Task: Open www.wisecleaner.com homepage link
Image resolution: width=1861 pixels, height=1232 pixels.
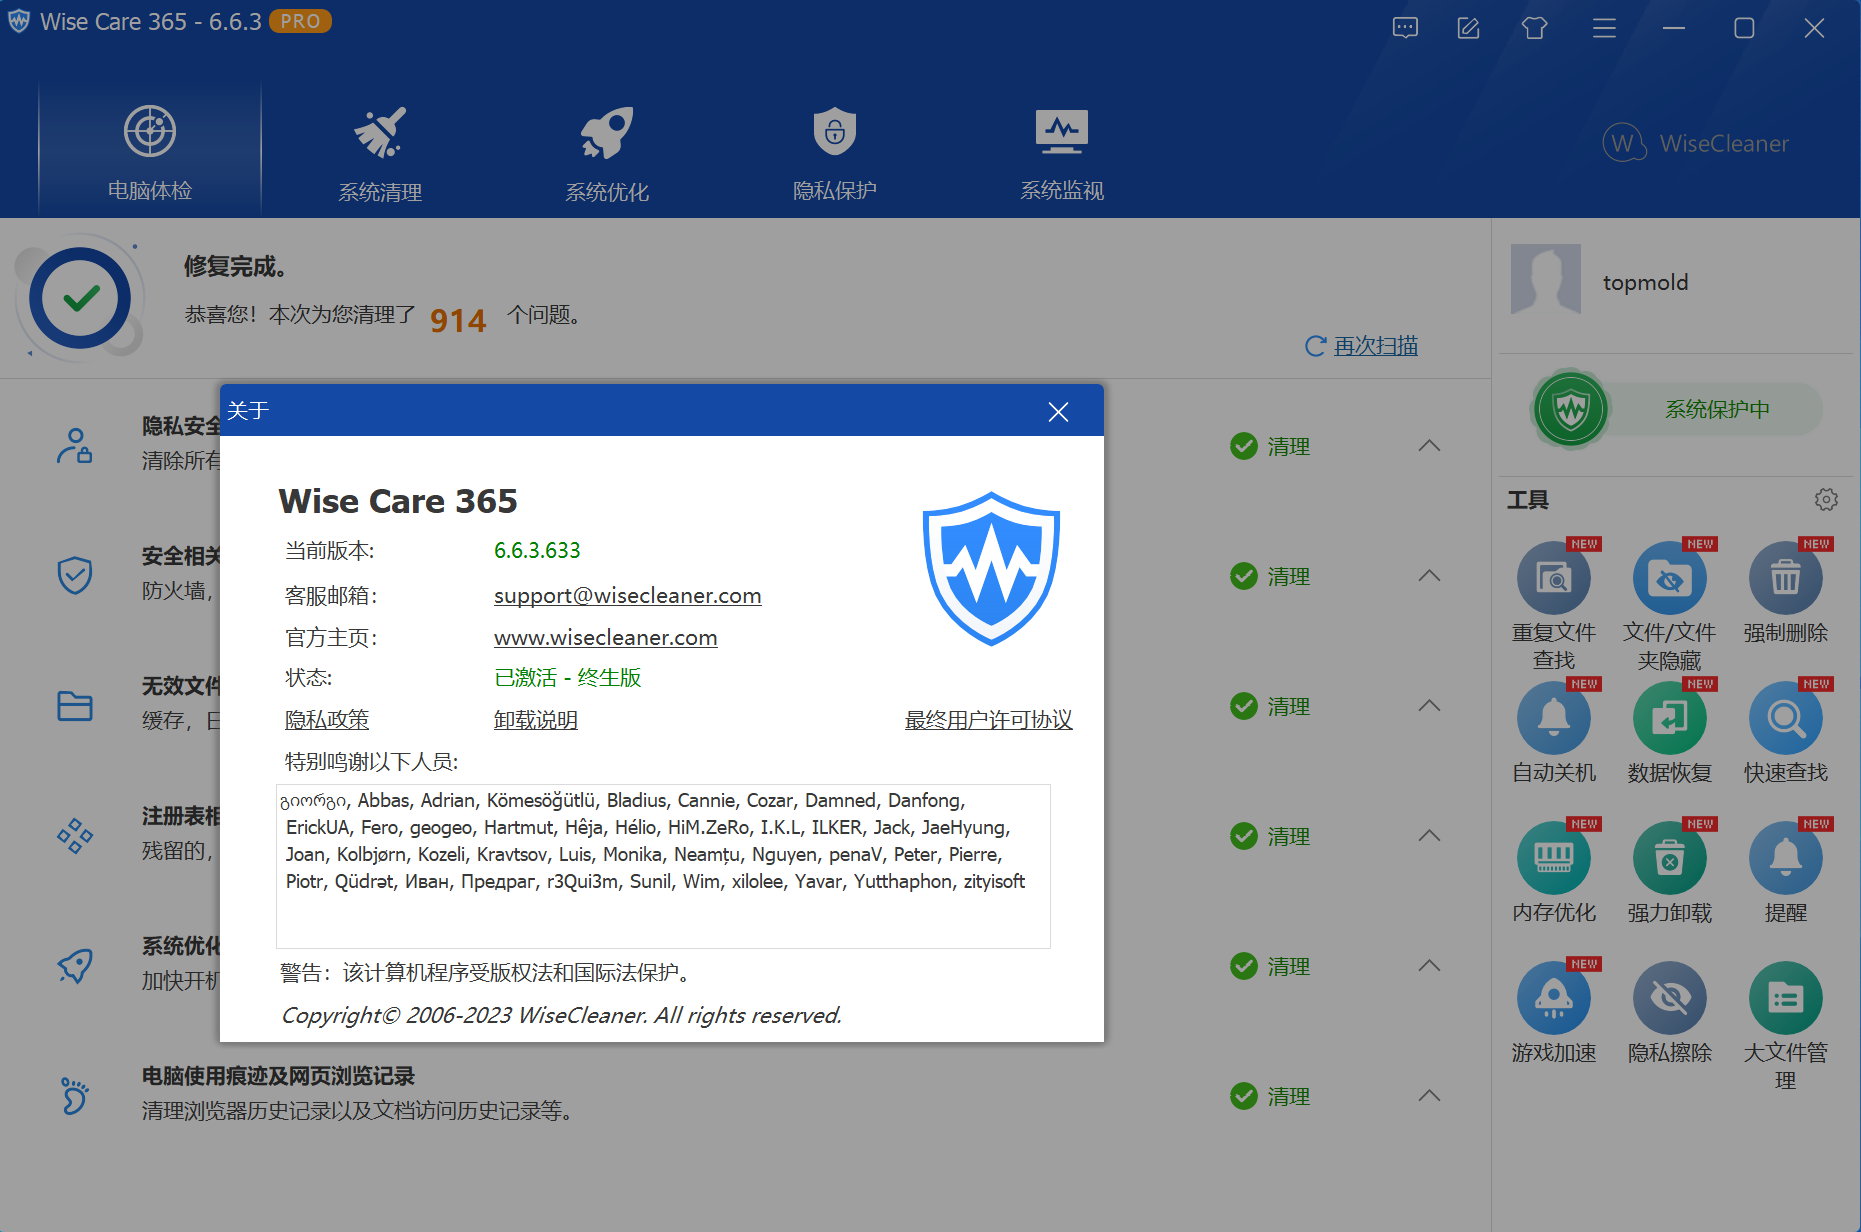Action: point(605,638)
